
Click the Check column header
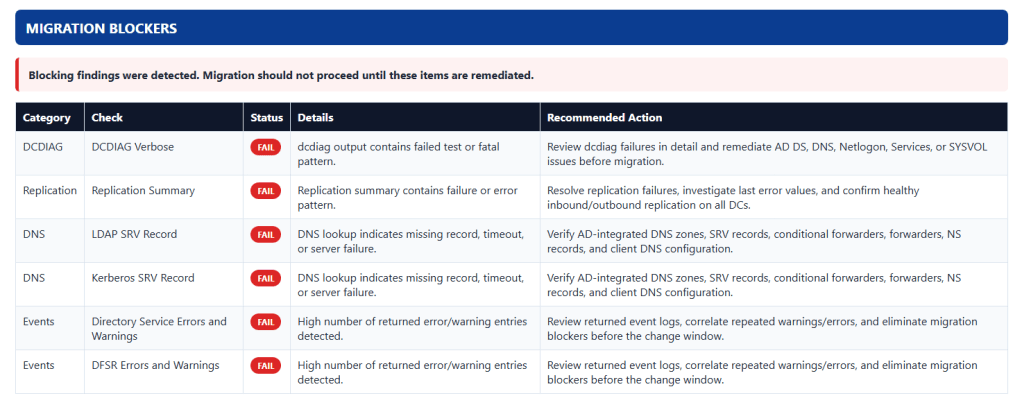pos(107,117)
